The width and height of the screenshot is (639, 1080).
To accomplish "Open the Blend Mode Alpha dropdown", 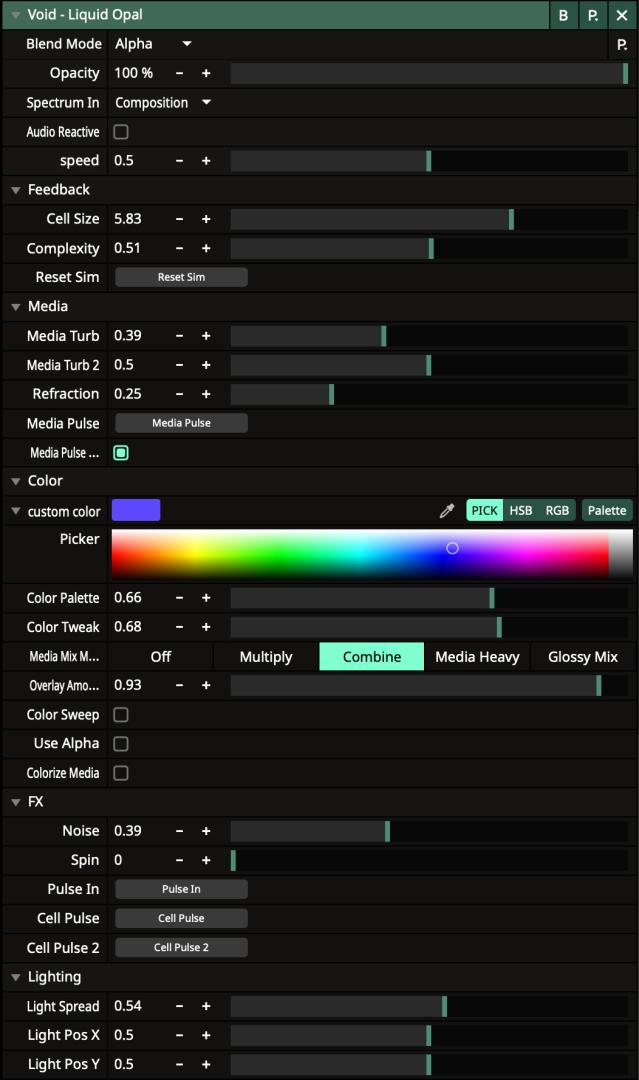I will [154, 44].
